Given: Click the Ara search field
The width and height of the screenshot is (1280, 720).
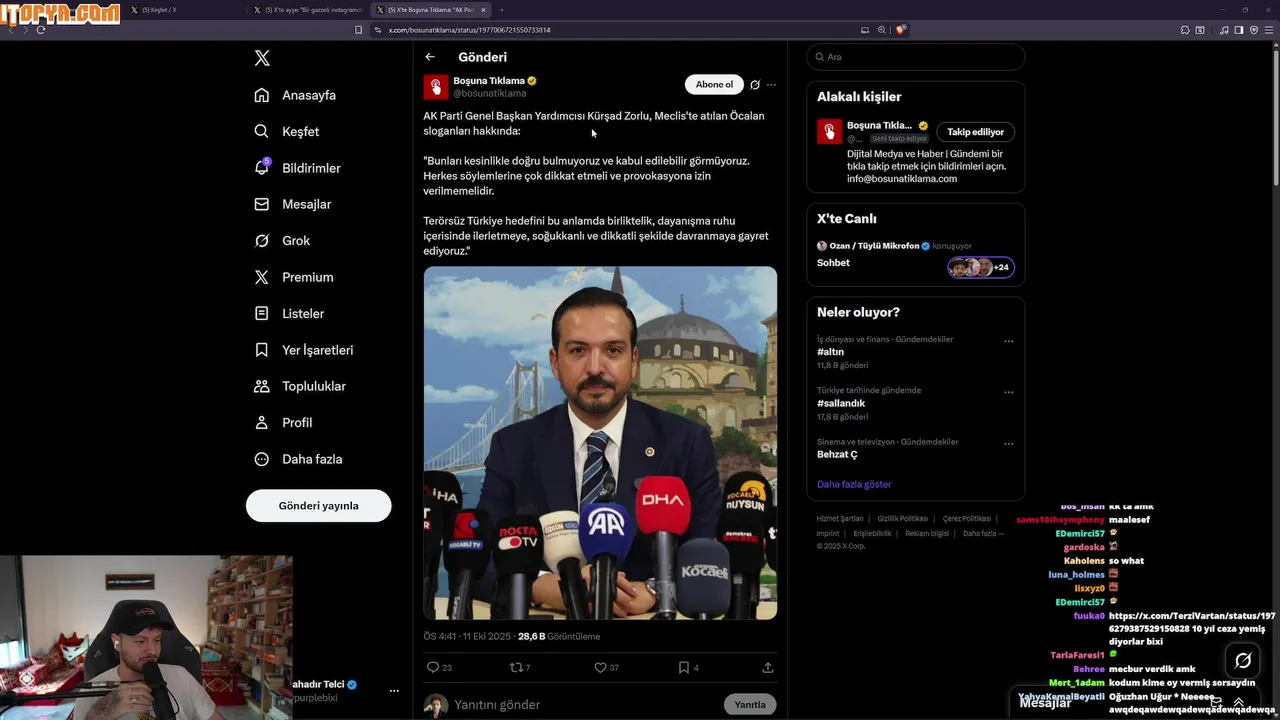Looking at the screenshot, I should 916,57.
